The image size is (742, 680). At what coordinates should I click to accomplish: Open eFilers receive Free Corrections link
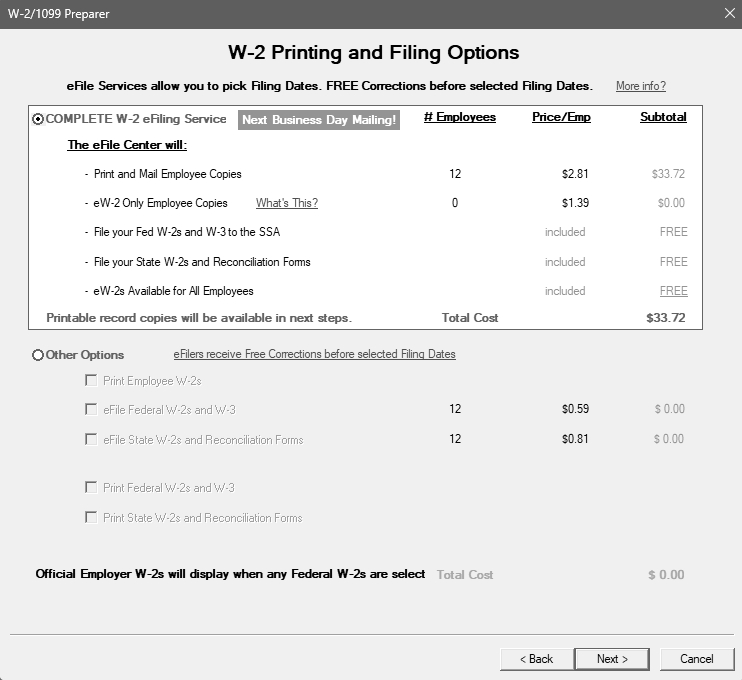pyautogui.click(x=314, y=354)
